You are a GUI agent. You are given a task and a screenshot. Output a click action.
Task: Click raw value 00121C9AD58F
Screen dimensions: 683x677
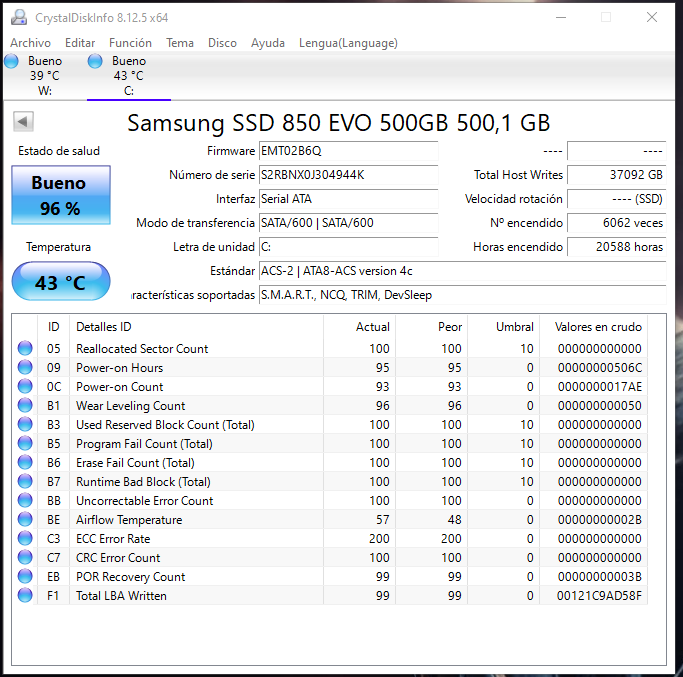coord(599,596)
